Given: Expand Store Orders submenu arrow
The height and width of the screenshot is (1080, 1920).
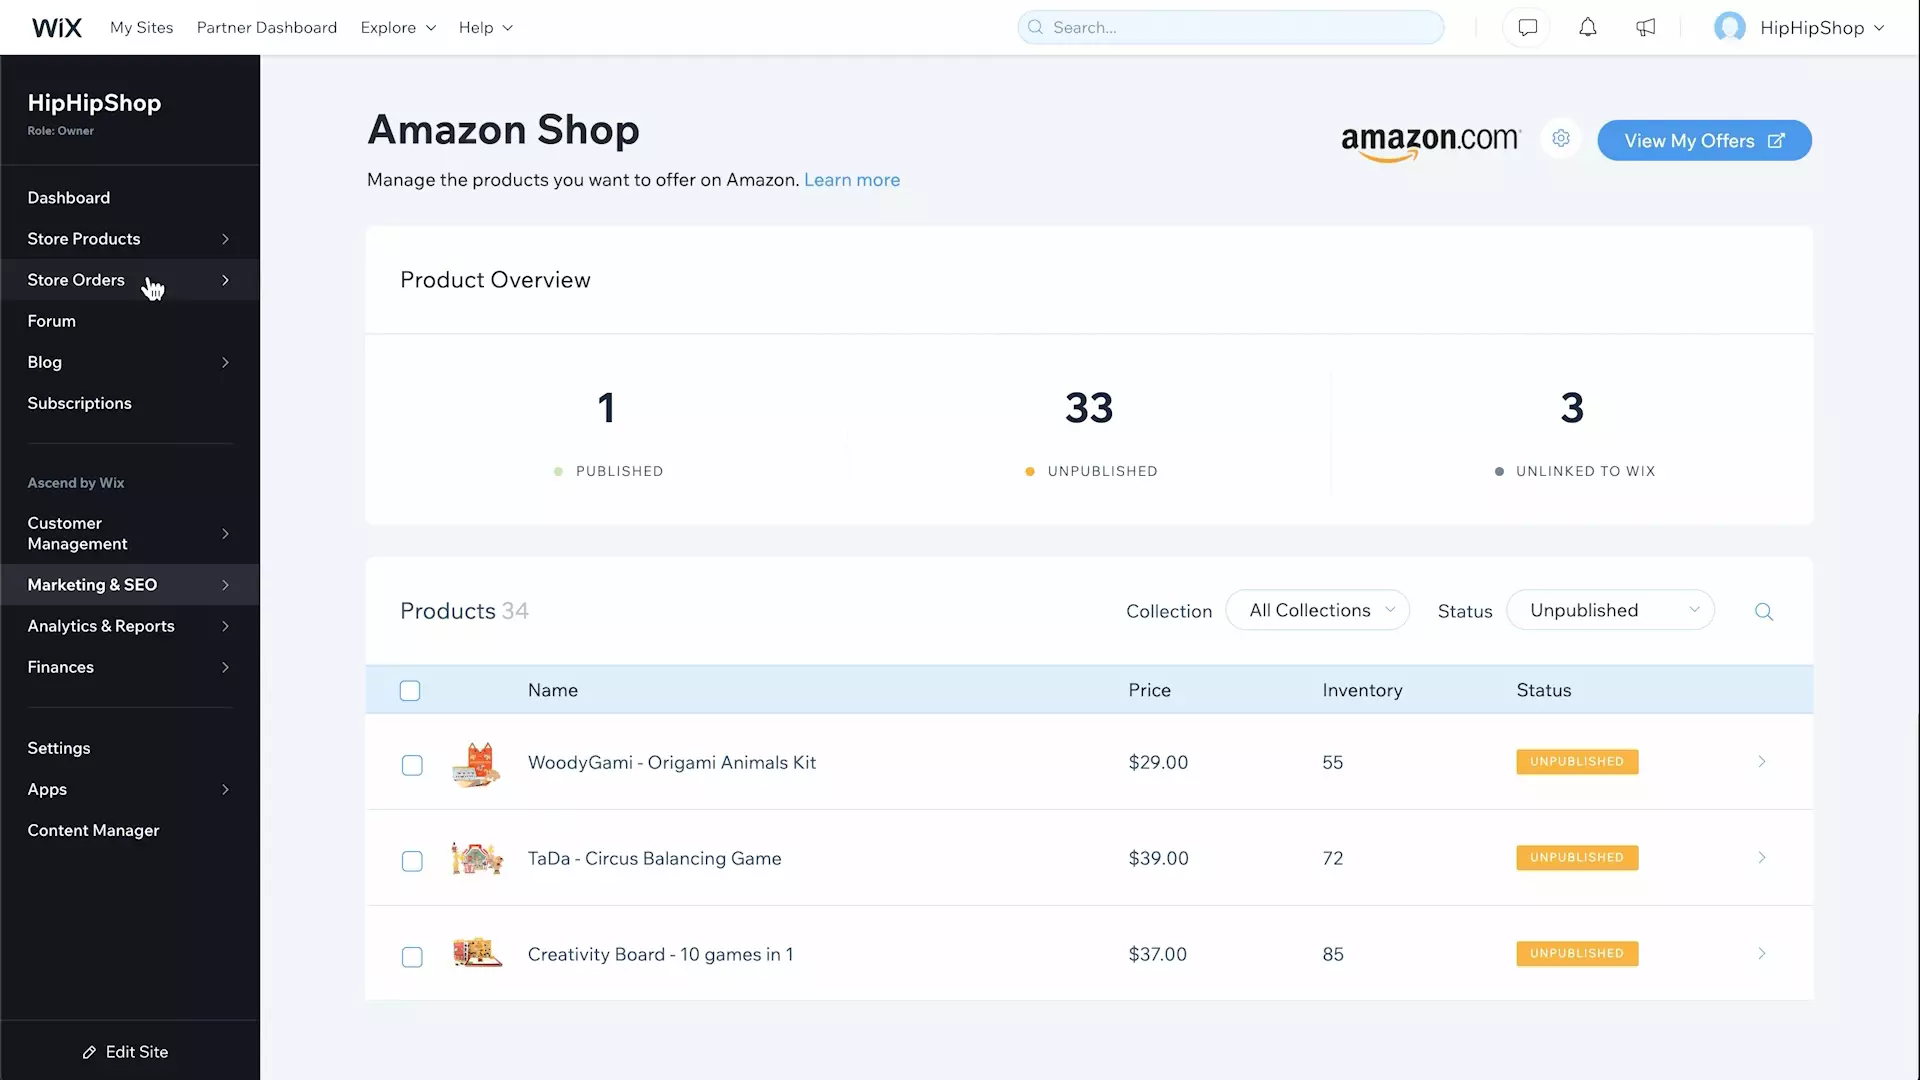Looking at the screenshot, I should [225, 280].
